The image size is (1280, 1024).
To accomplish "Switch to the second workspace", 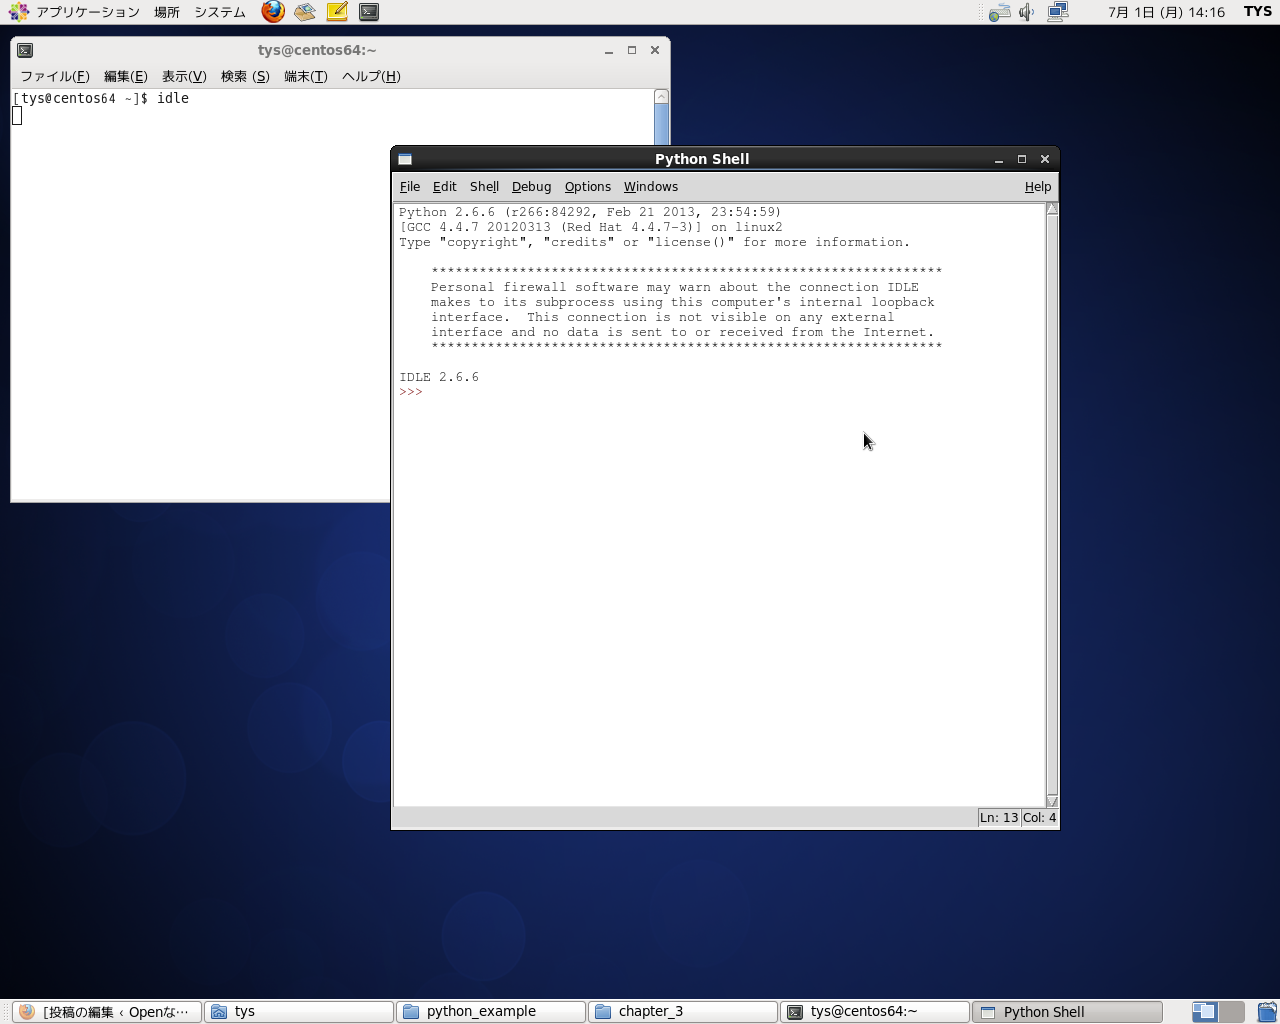I will [1232, 1012].
